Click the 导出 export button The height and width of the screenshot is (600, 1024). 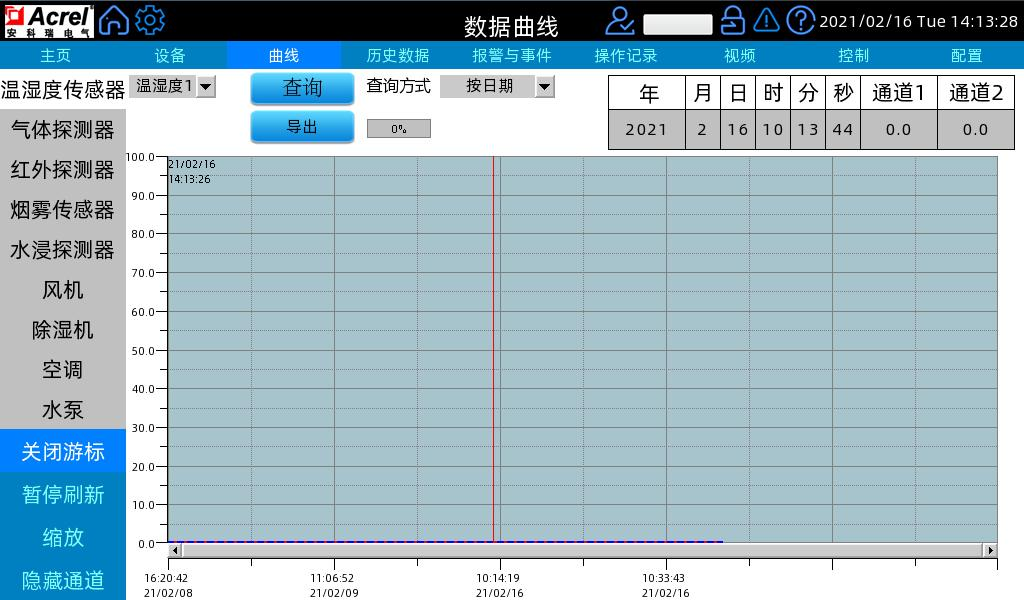[302, 127]
